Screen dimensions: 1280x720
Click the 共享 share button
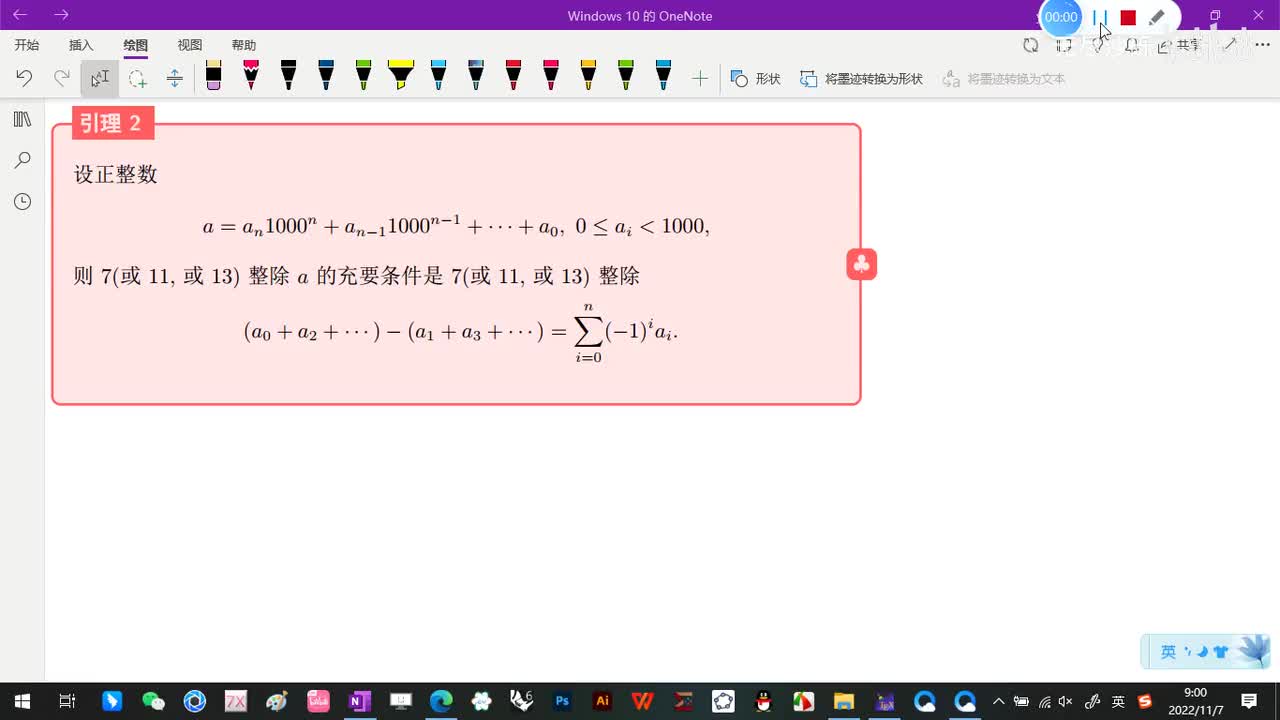coord(1179,45)
